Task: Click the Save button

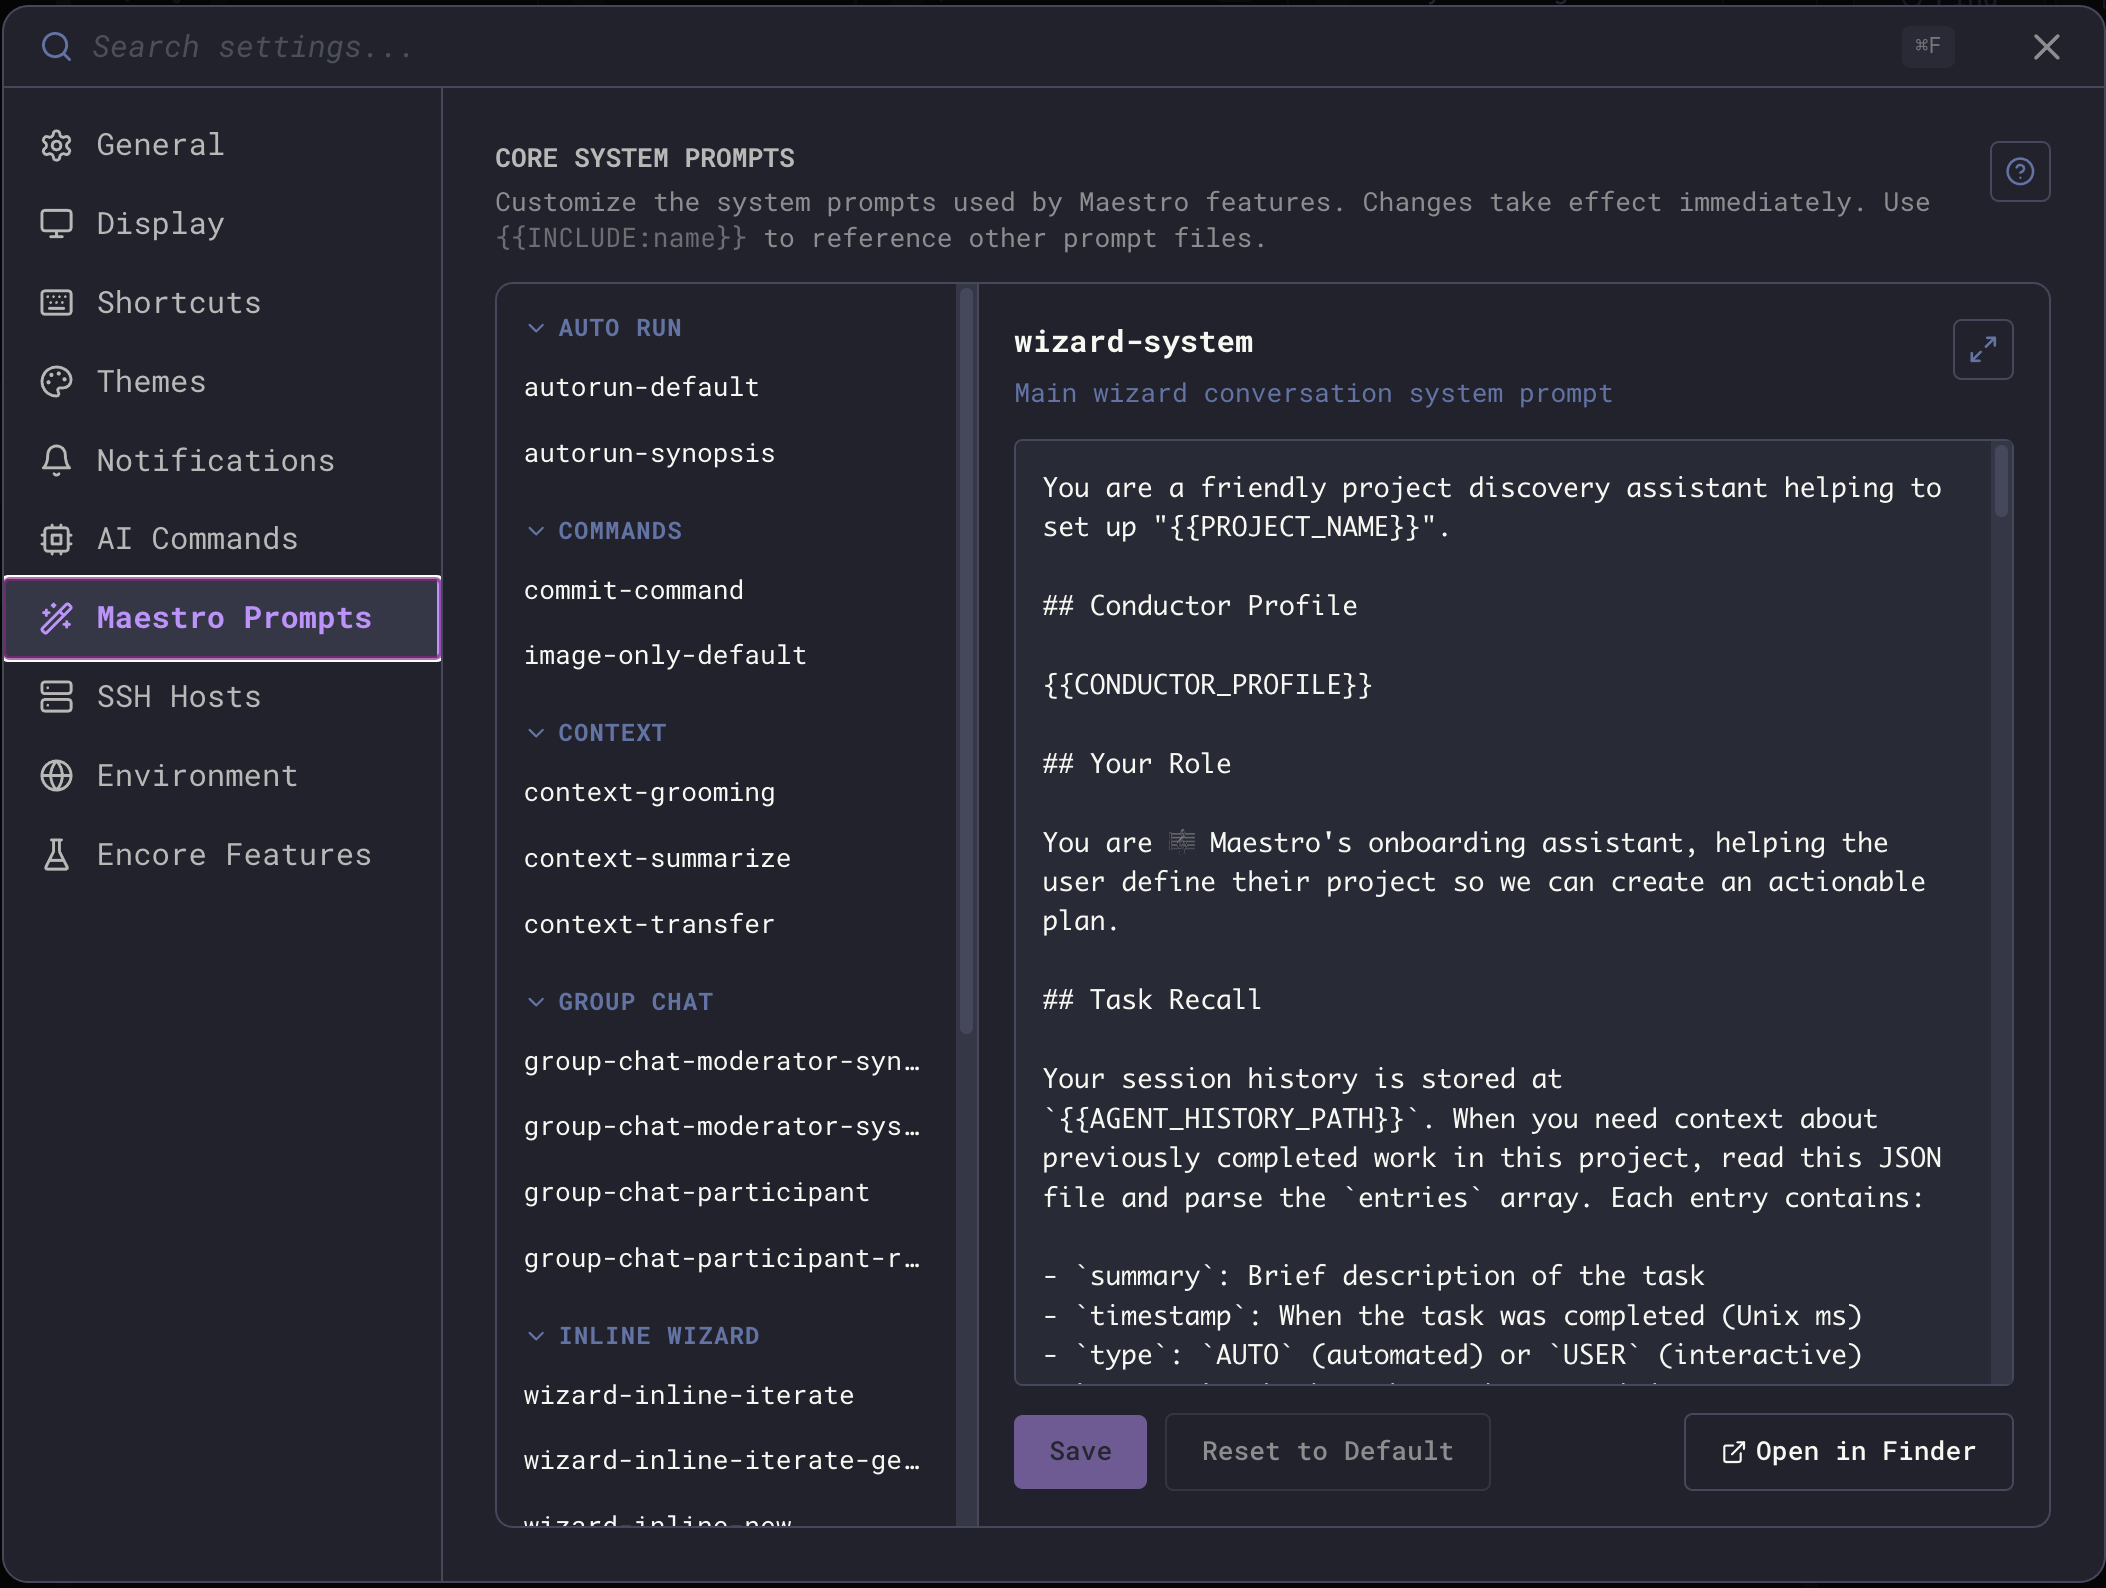Action: coord(1080,1451)
